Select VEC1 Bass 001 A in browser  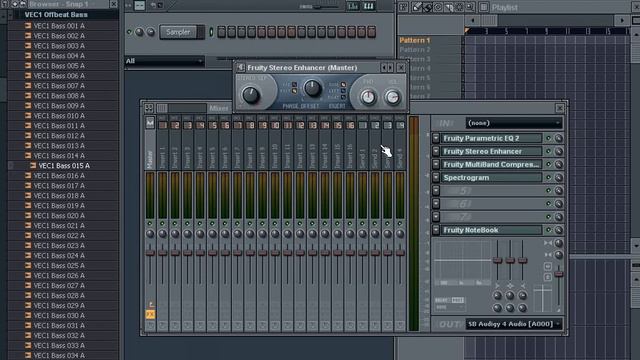(59, 26)
